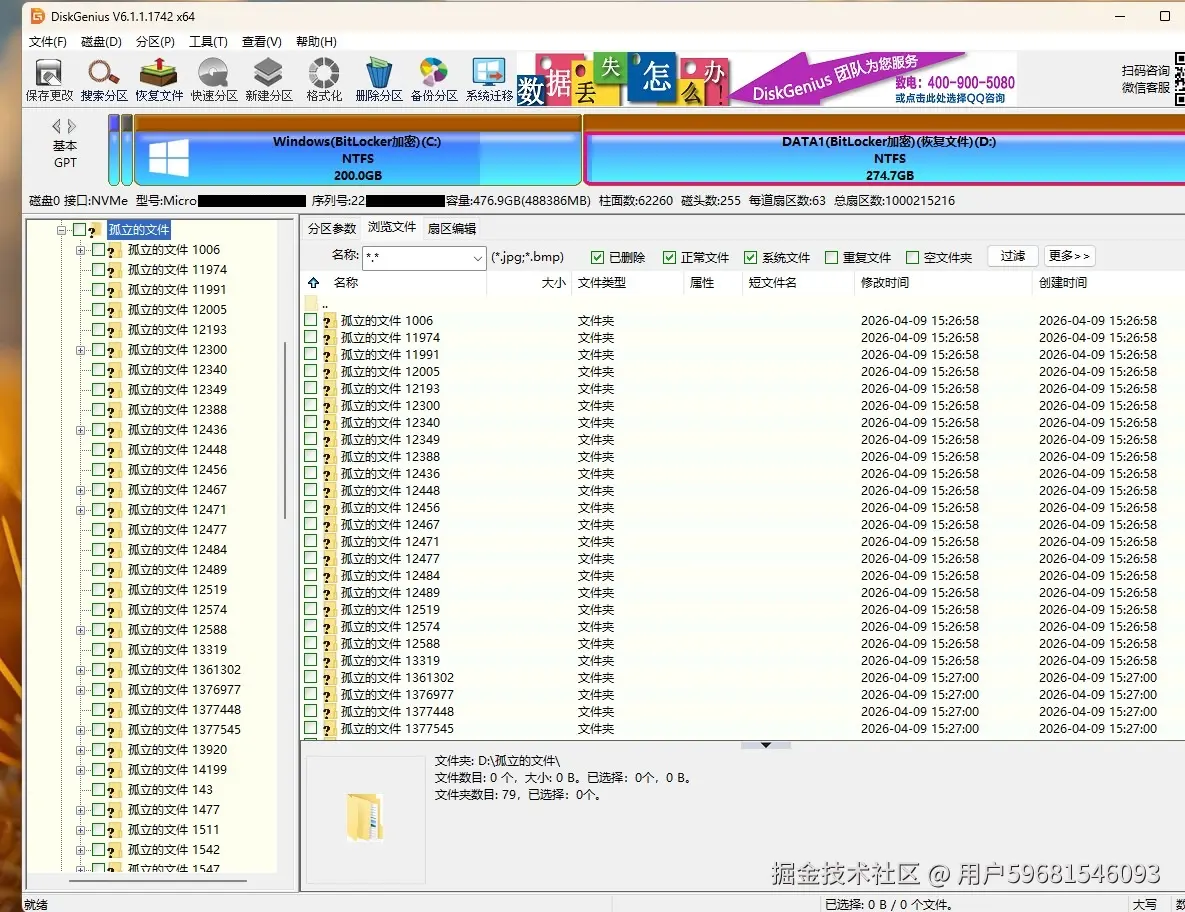Viewport: 1185px width, 912px height.
Task: Enable the 重复文件 filter checkbox
Action: [x=831, y=258]
